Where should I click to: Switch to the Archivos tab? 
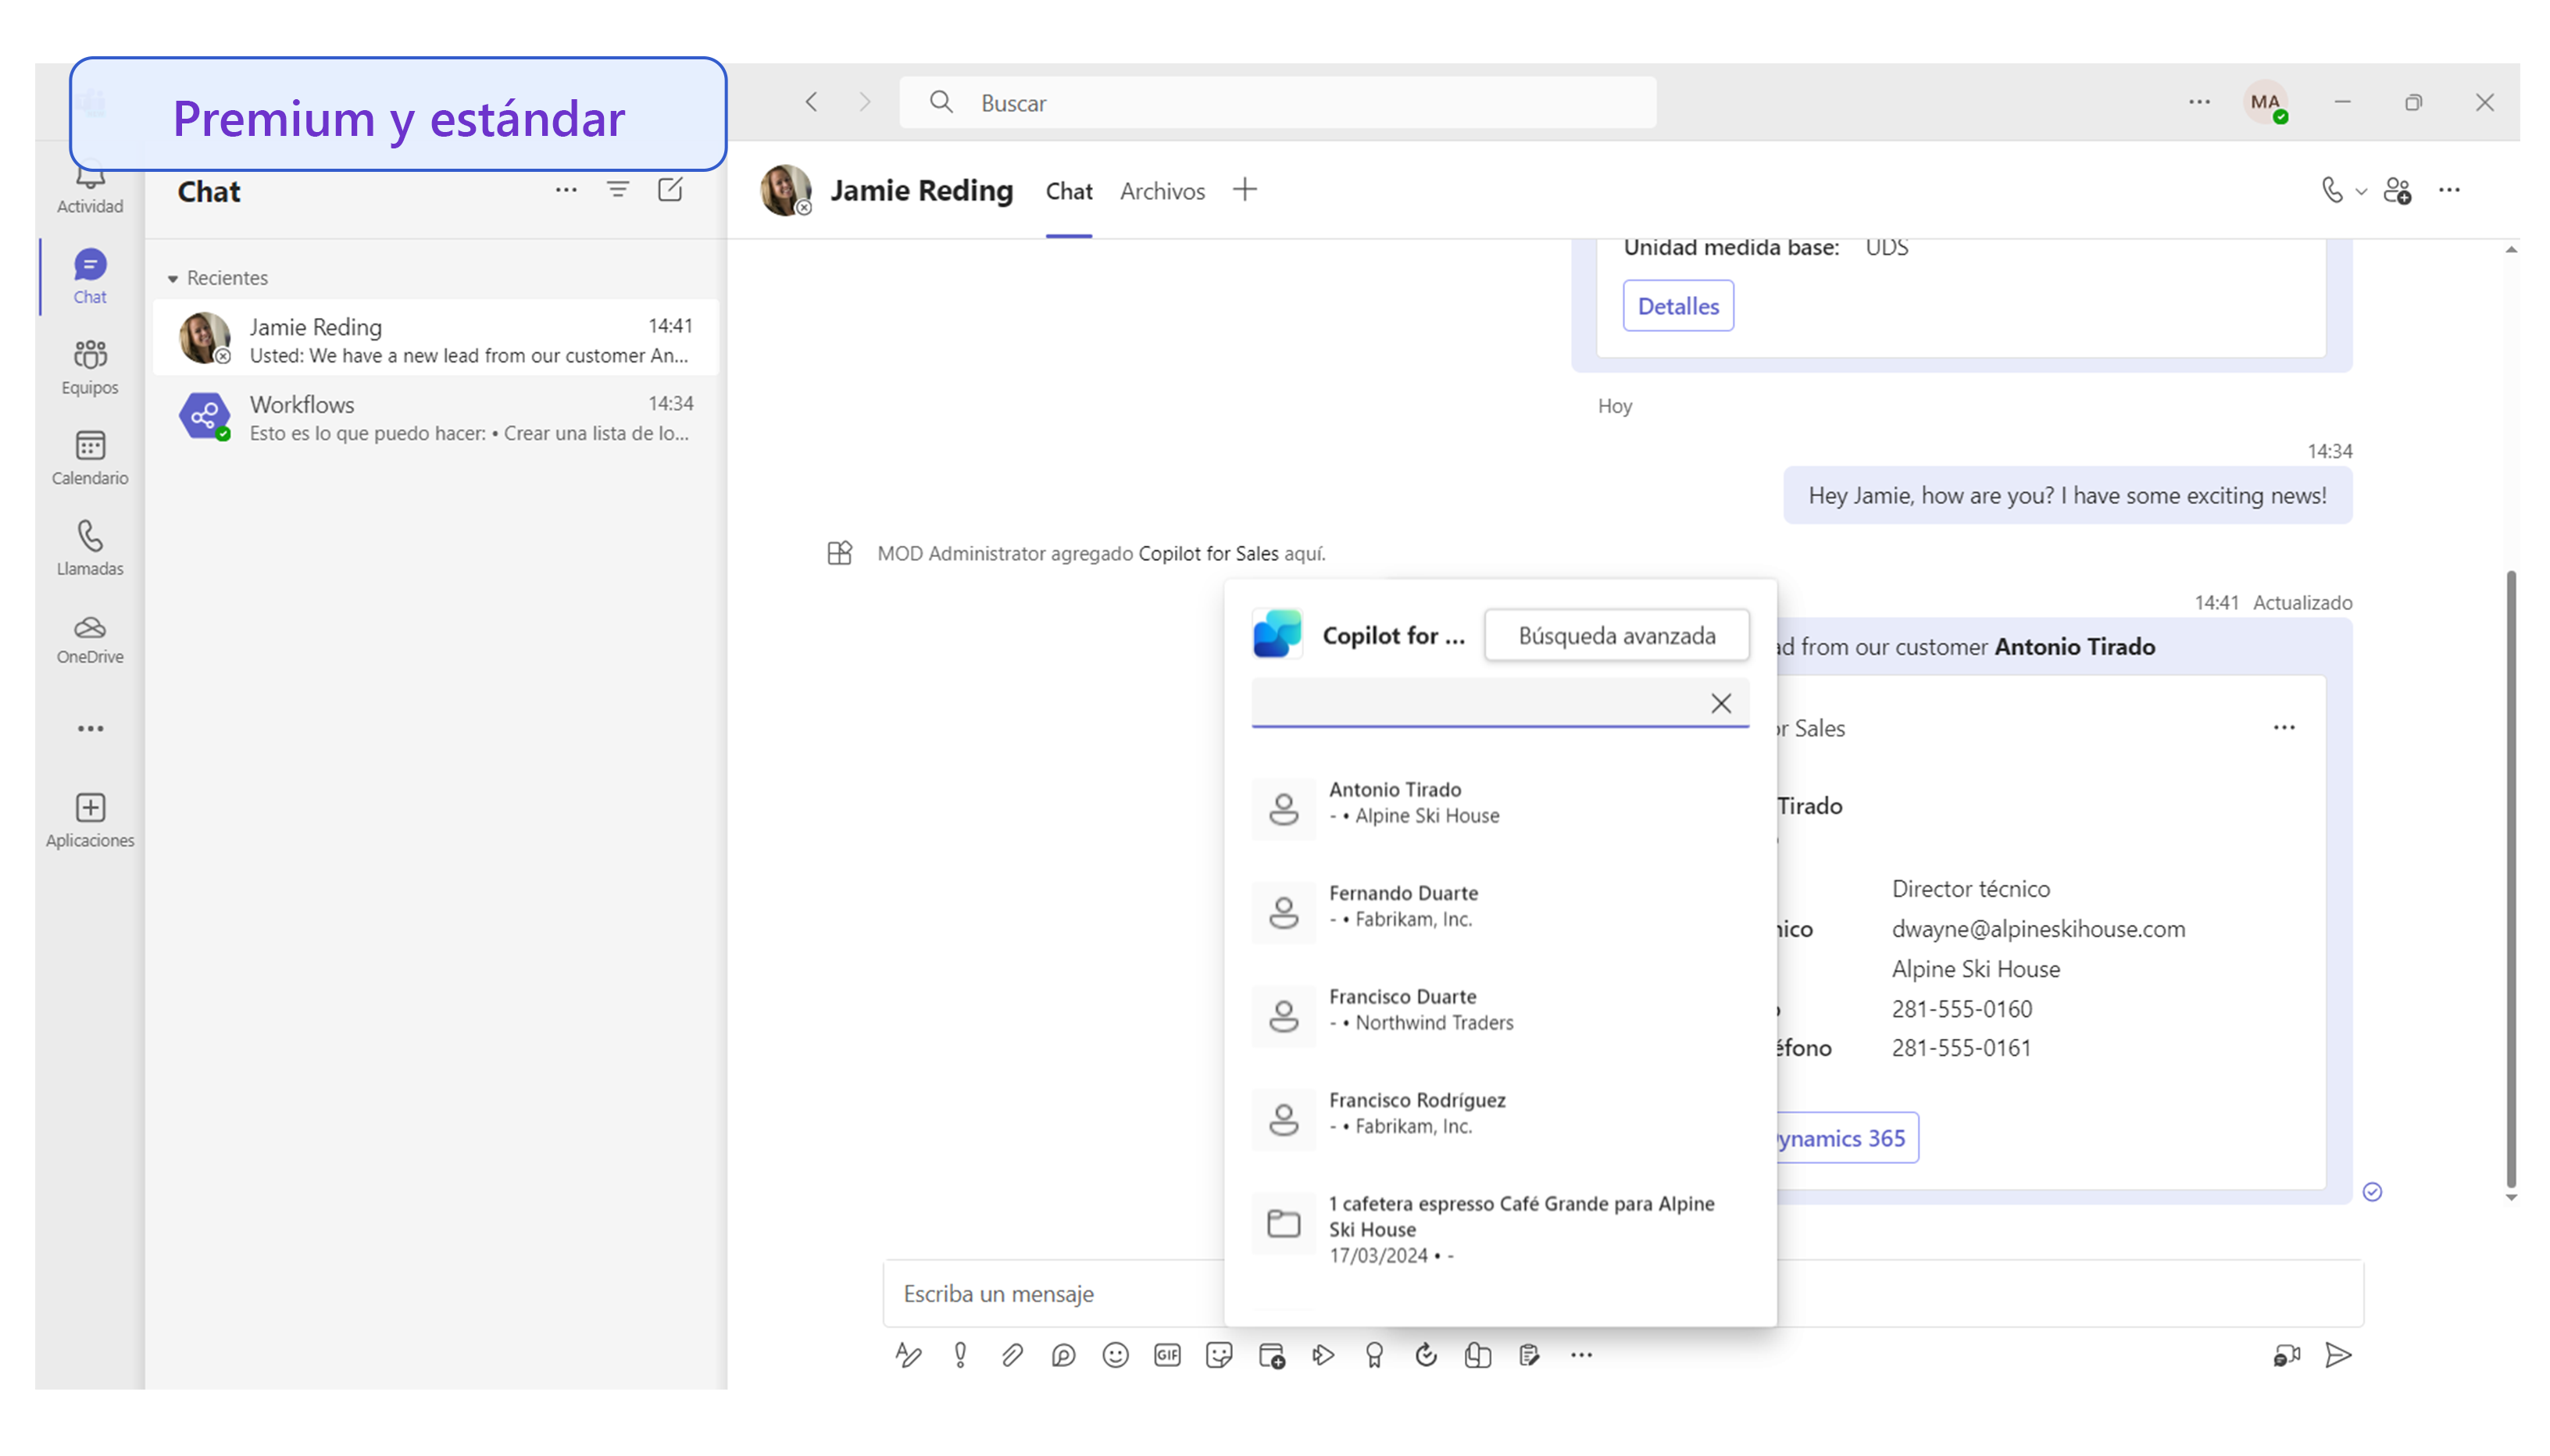pos(1162,191)
